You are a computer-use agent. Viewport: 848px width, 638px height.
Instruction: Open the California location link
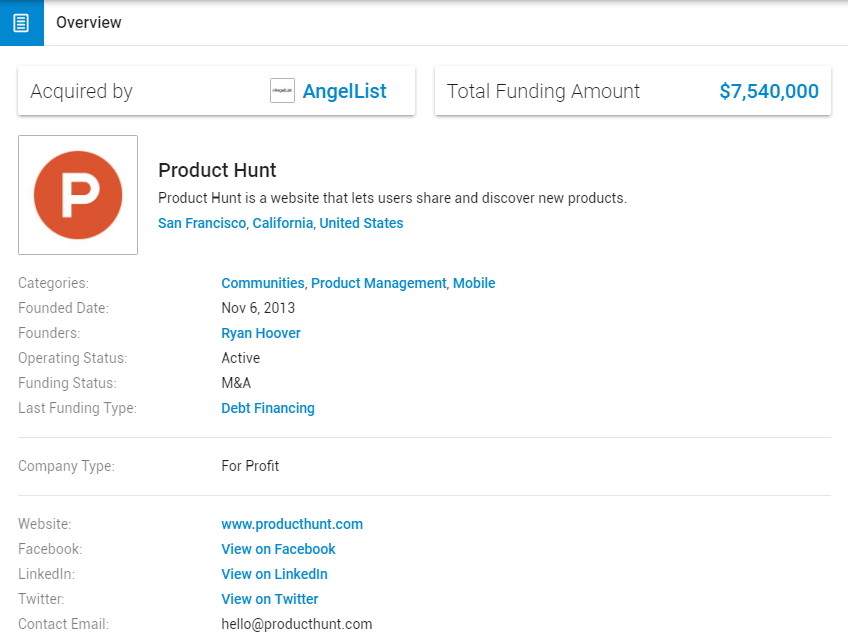282,223
